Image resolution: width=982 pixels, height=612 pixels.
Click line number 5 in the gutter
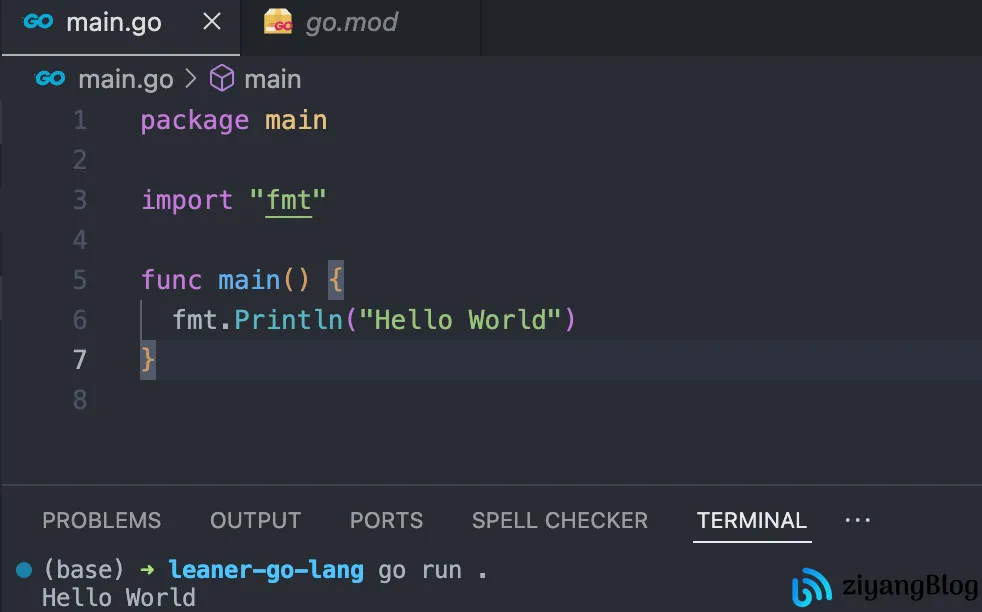(79, 280)
